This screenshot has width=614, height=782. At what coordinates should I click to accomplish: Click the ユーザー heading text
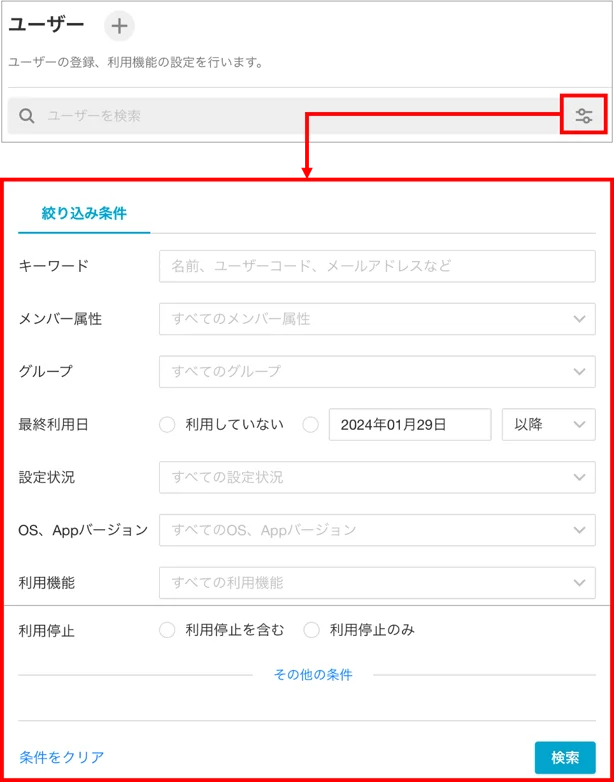tap(46, 25)
